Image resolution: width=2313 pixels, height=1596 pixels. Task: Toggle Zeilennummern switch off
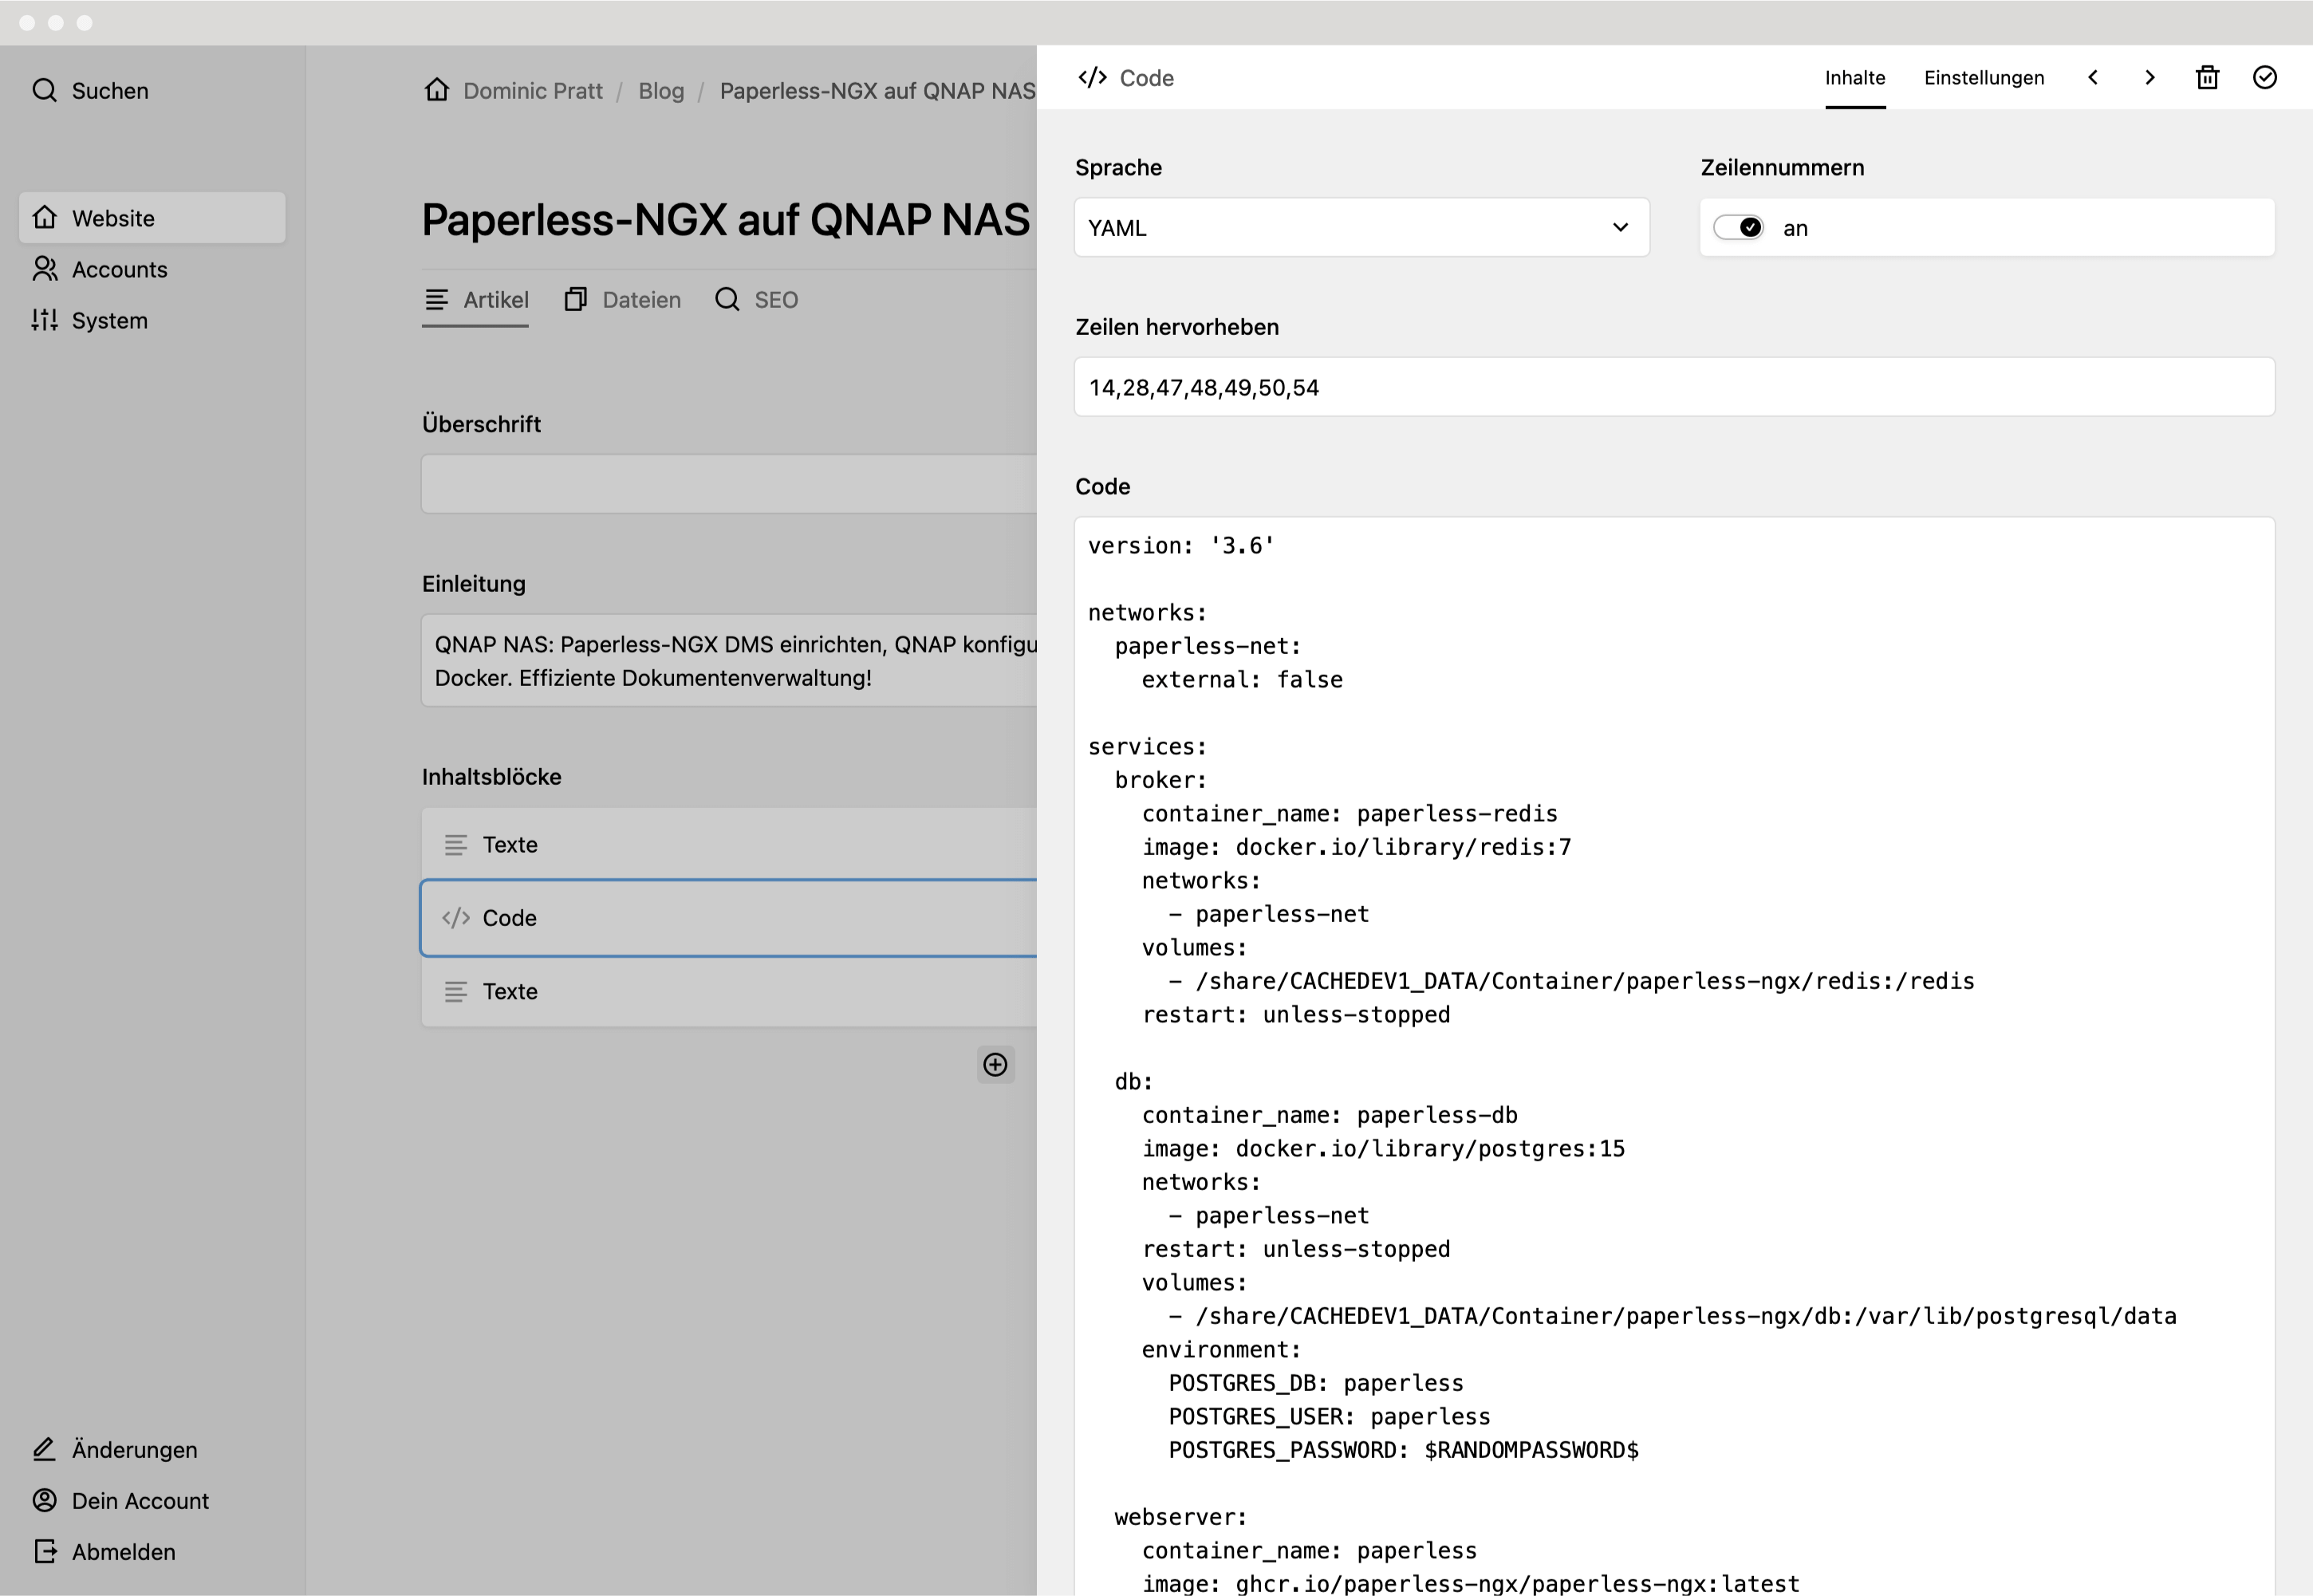[x=1739, y=227]
